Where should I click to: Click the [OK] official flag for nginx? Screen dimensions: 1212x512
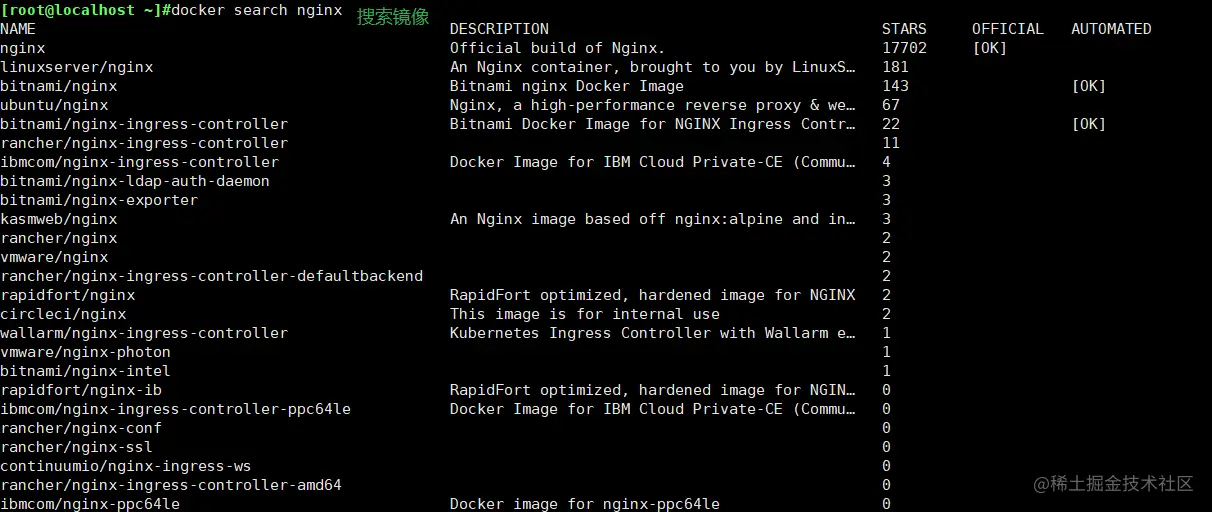point(989,48)
